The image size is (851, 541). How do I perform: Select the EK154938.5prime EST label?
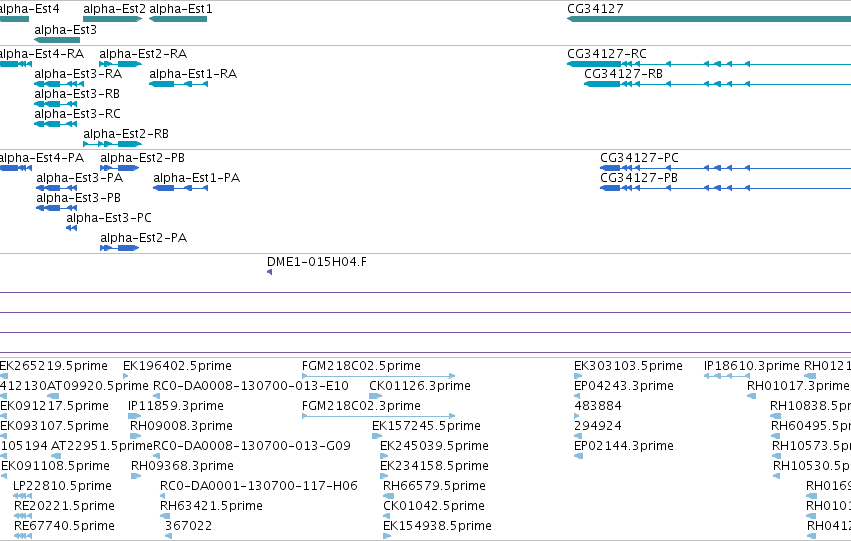[x=437, y=526]
